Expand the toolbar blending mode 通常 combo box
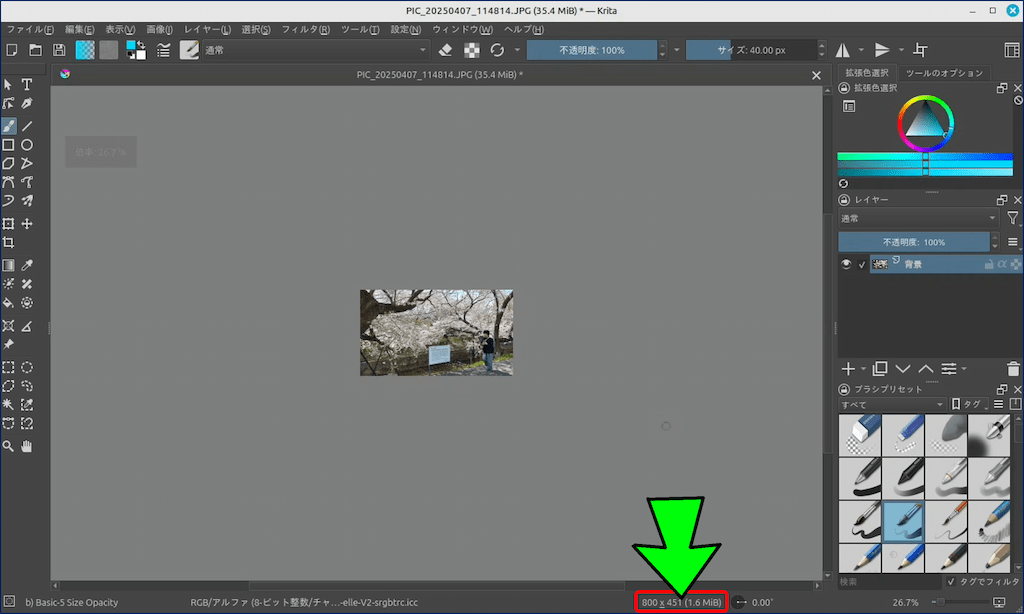The height and width of the screenshot is (614, 1024). point(315,50)
